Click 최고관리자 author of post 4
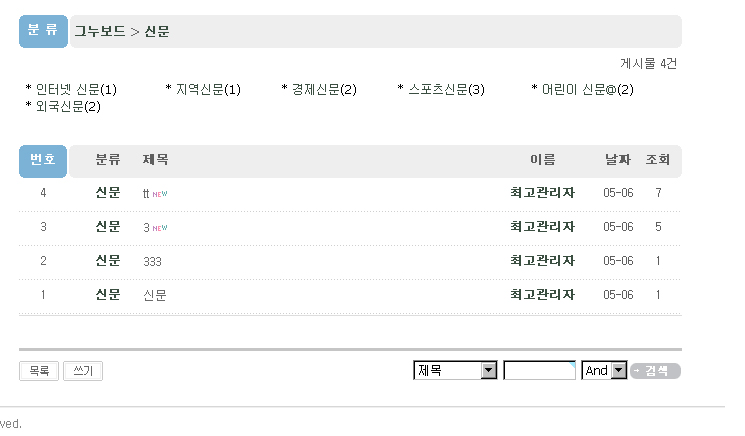745x436 pixels. pos(542,193)
